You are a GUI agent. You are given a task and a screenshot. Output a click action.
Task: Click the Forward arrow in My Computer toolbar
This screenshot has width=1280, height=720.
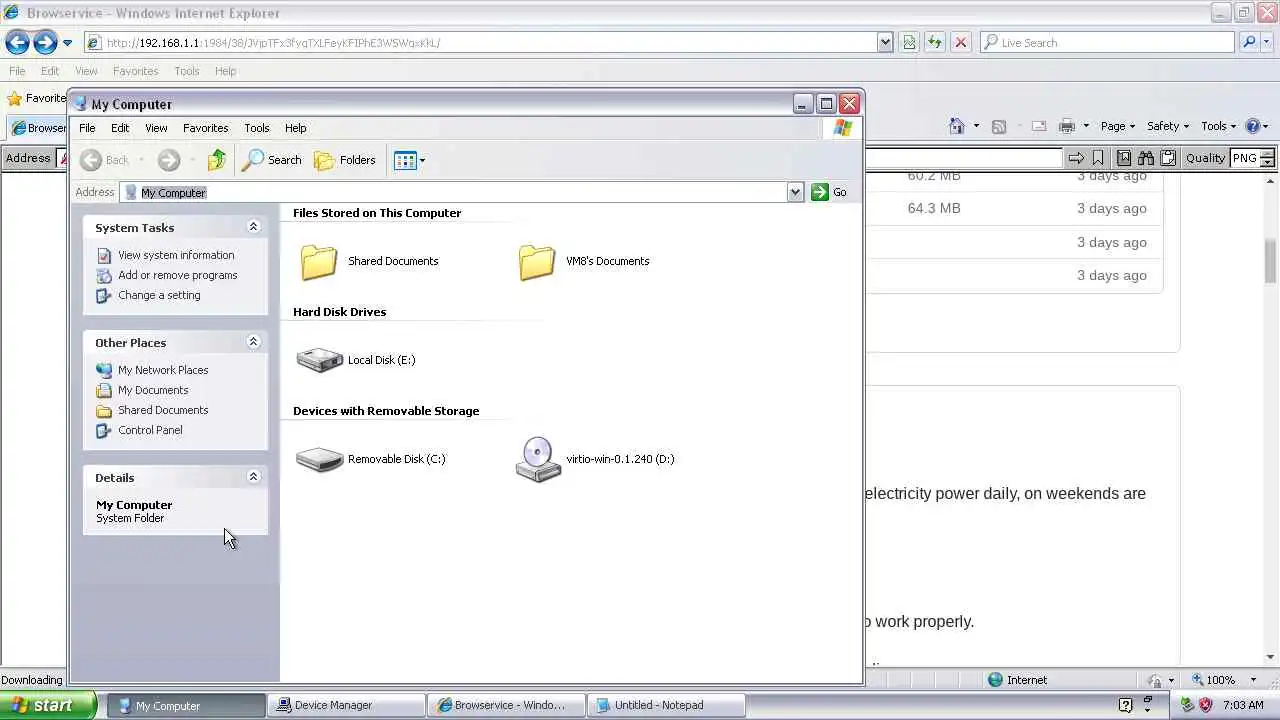pos(169,160)
